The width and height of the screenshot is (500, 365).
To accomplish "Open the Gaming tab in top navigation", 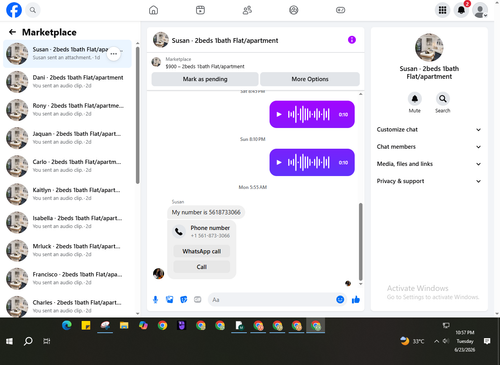I will (340, 10).
